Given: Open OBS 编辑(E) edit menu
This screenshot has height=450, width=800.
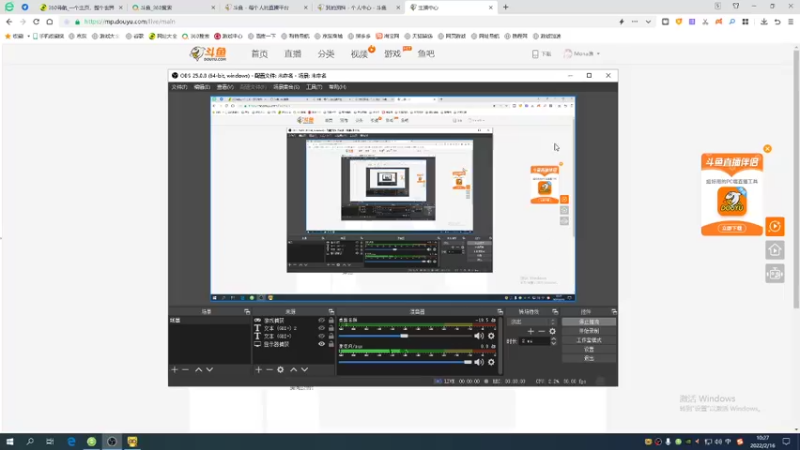Looking at the screenshot, I should (x=202, y=87).
